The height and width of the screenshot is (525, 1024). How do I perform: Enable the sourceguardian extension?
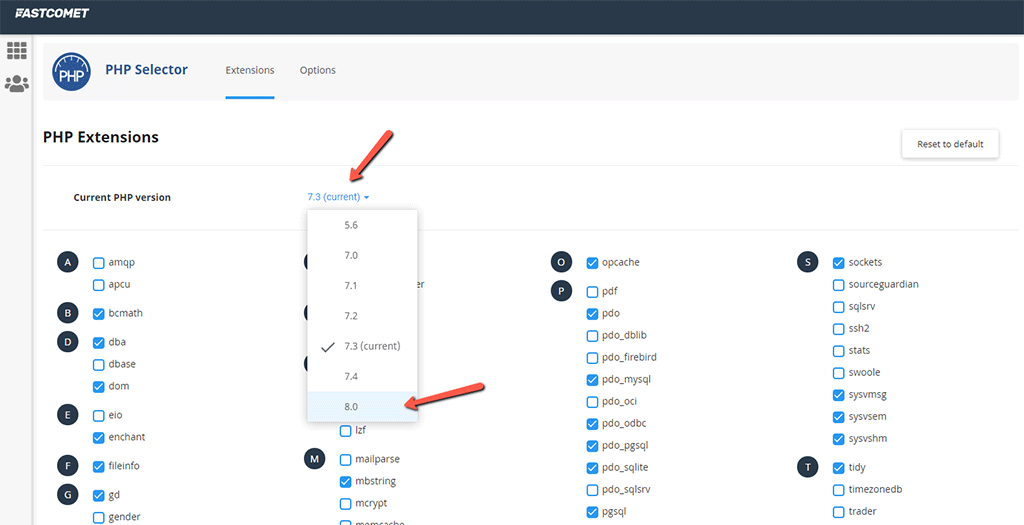point(839,285)
